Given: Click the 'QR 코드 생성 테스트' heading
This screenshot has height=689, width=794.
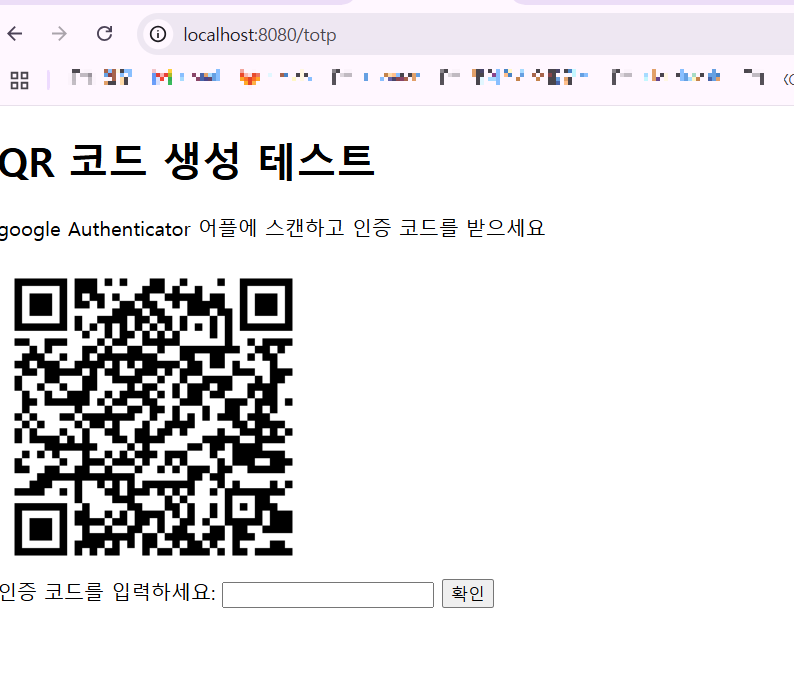Looking at the screenshot, I should click(x=186, y=162).
